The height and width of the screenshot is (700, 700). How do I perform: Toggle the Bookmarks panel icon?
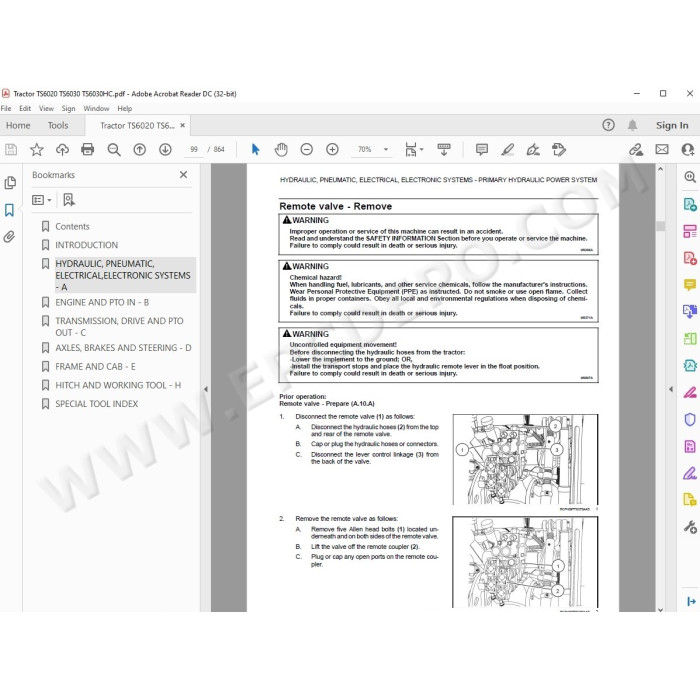coord(9,210)
